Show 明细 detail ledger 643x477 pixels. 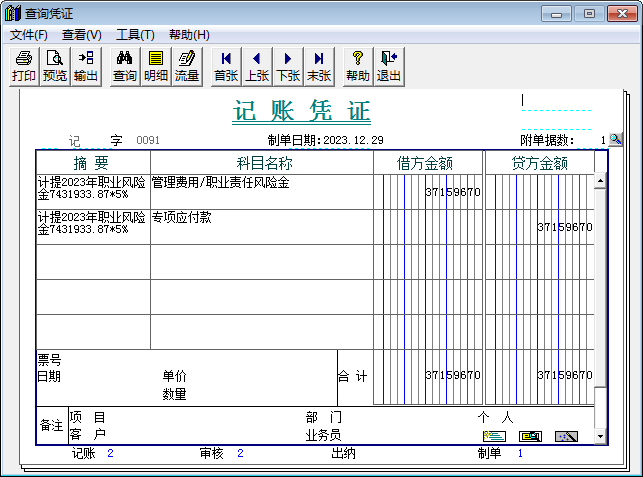click(156, 66)
